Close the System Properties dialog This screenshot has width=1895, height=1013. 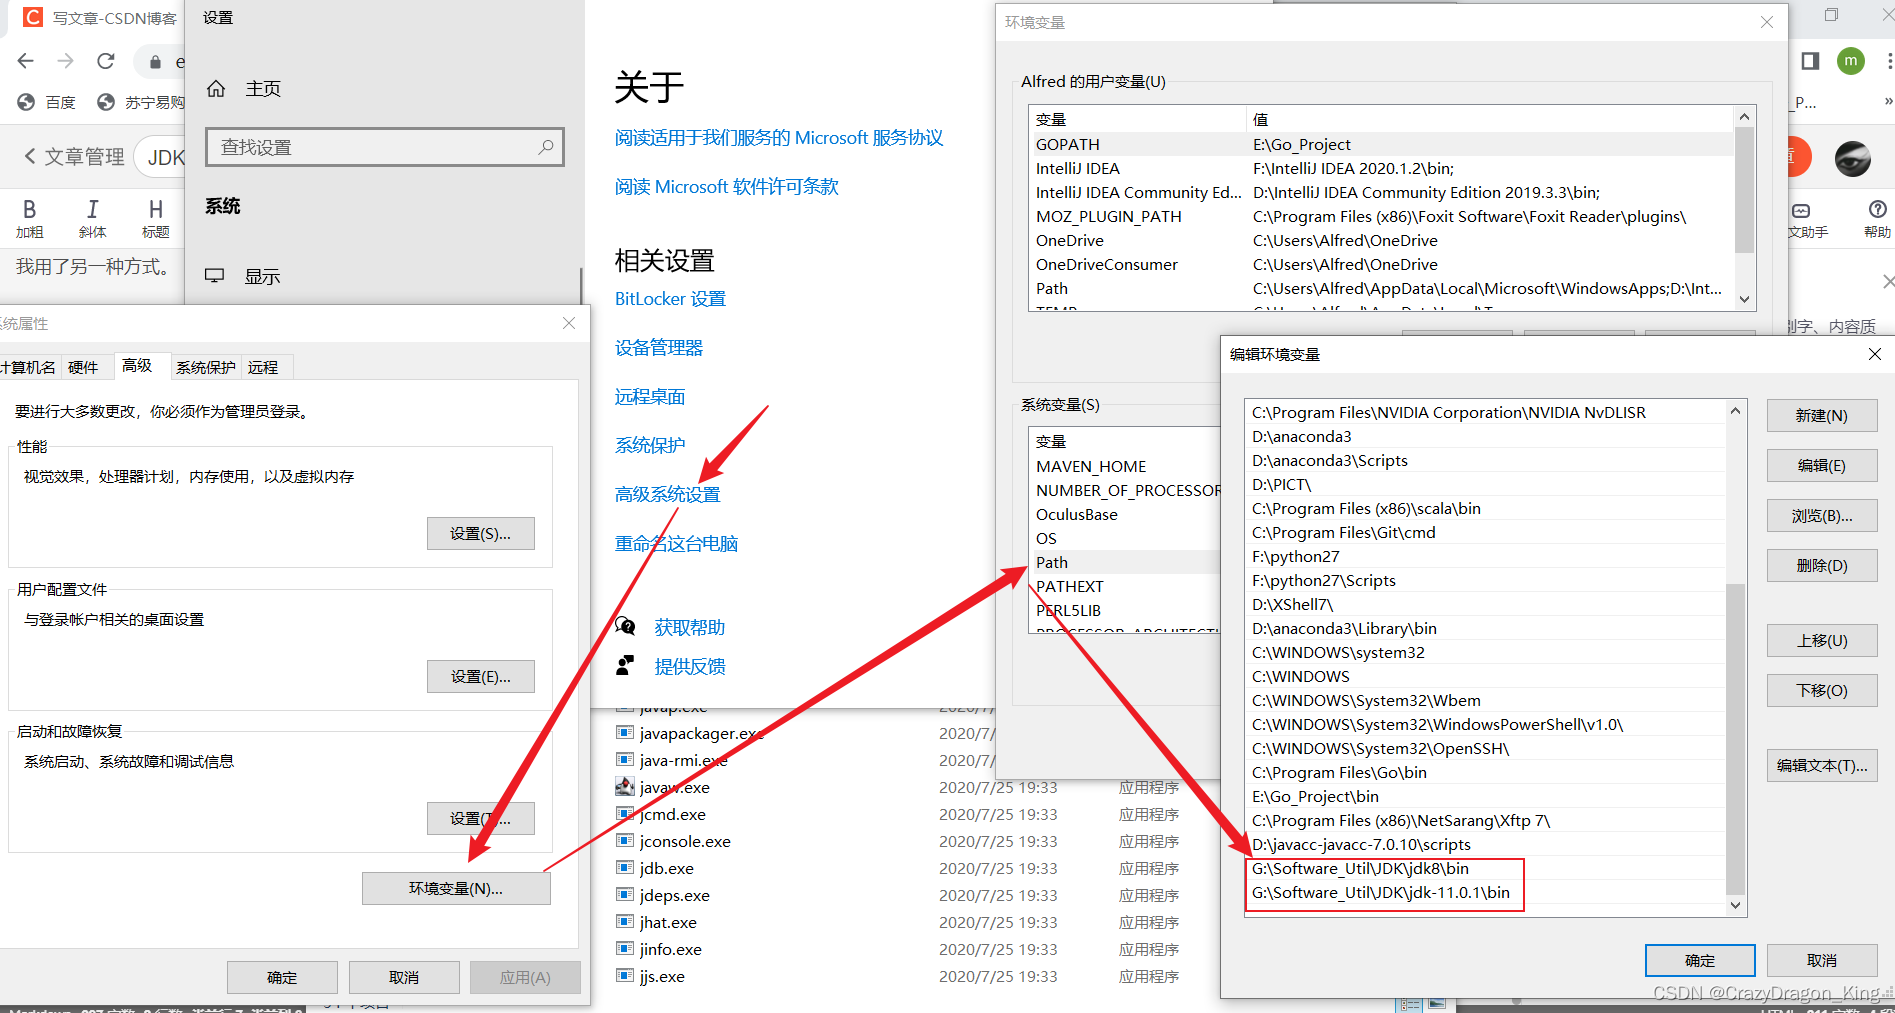coord(569,323)
